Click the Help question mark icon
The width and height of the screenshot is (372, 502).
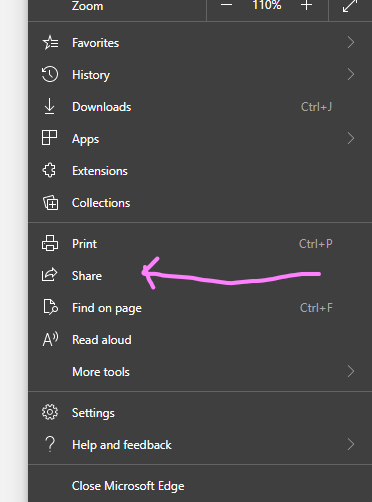point(50,444)
